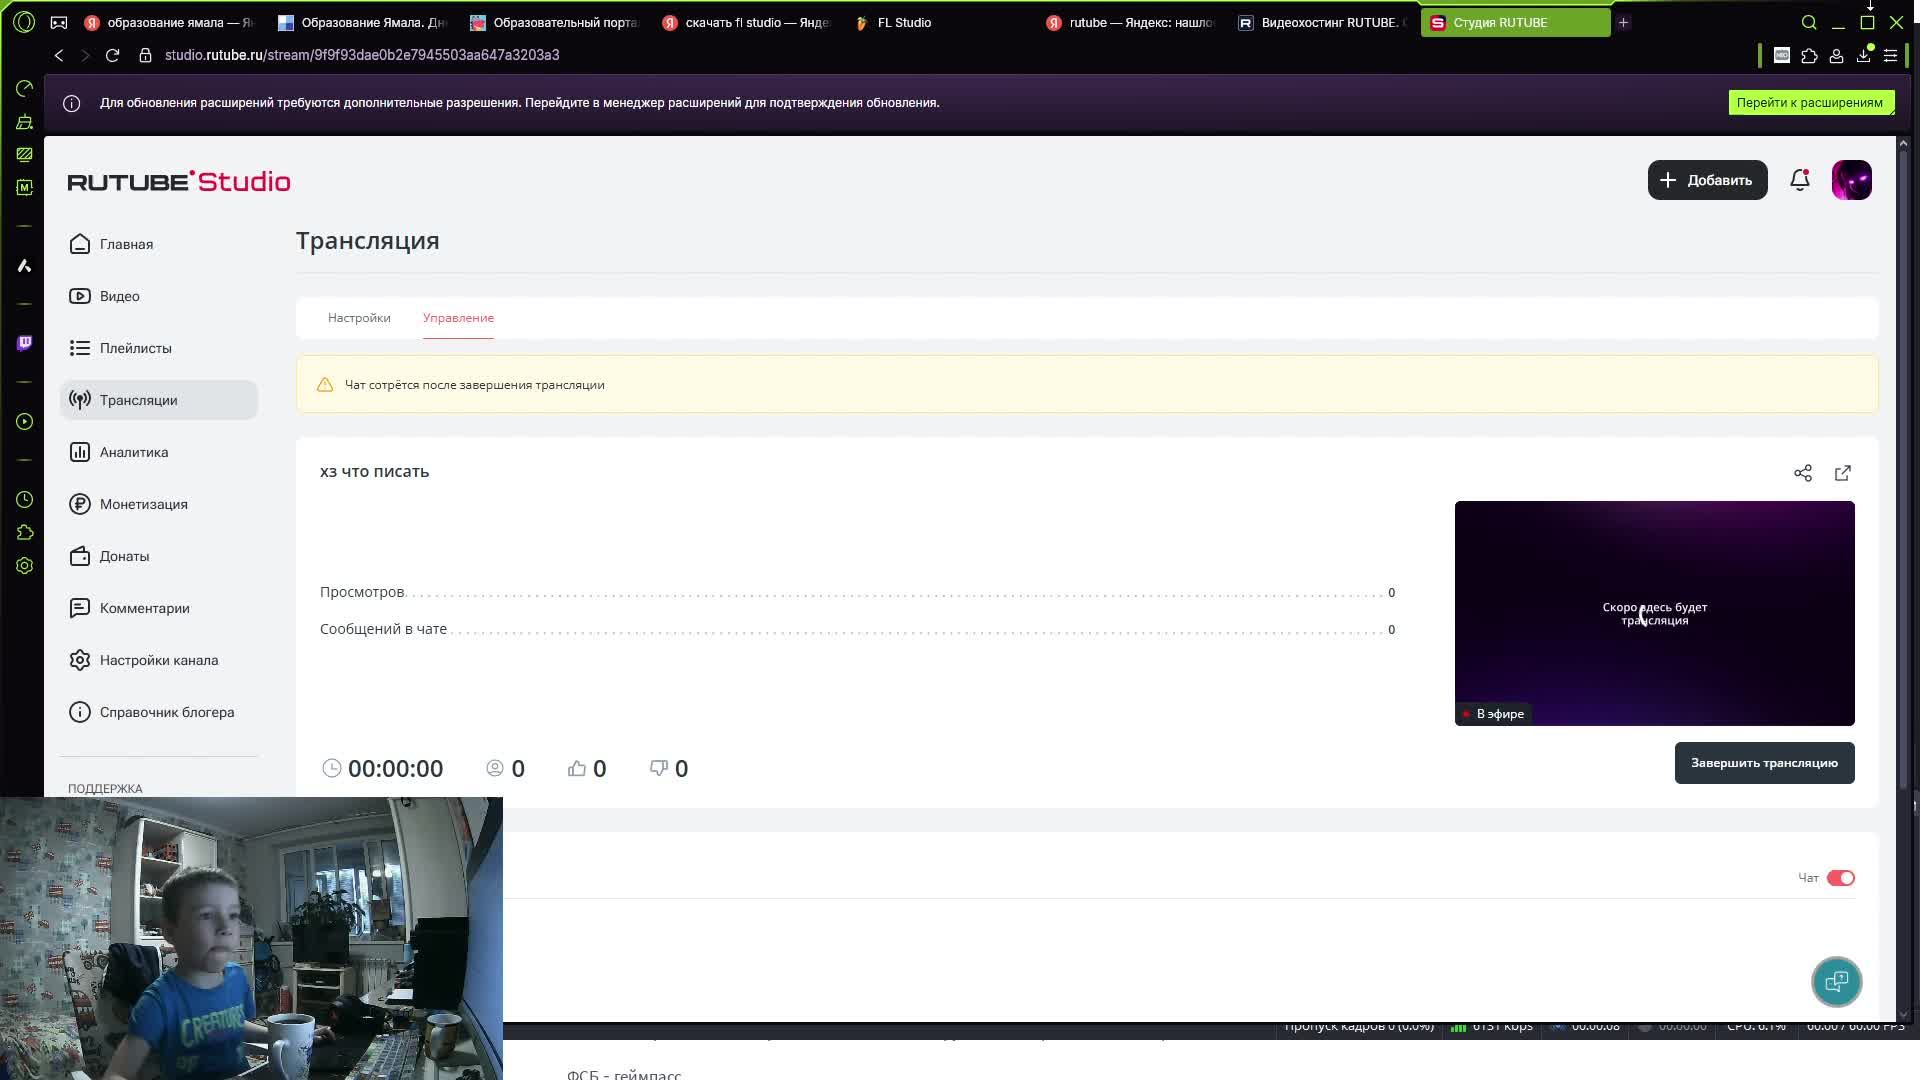Go to Плейлисты in the sidebar
The height and width of the screenshot is (1080, 1920).
point(158,348)
